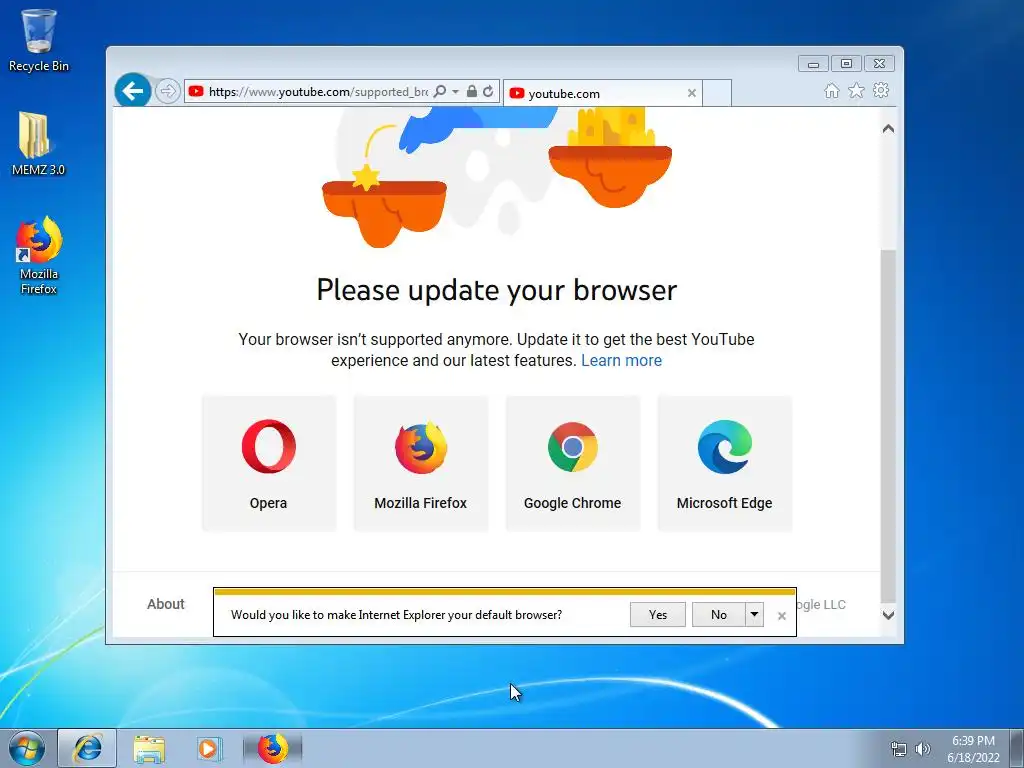Open the Windows Start menu
Image resolution: width=1024 pixels, height=768 pixels.
(27, 748)
